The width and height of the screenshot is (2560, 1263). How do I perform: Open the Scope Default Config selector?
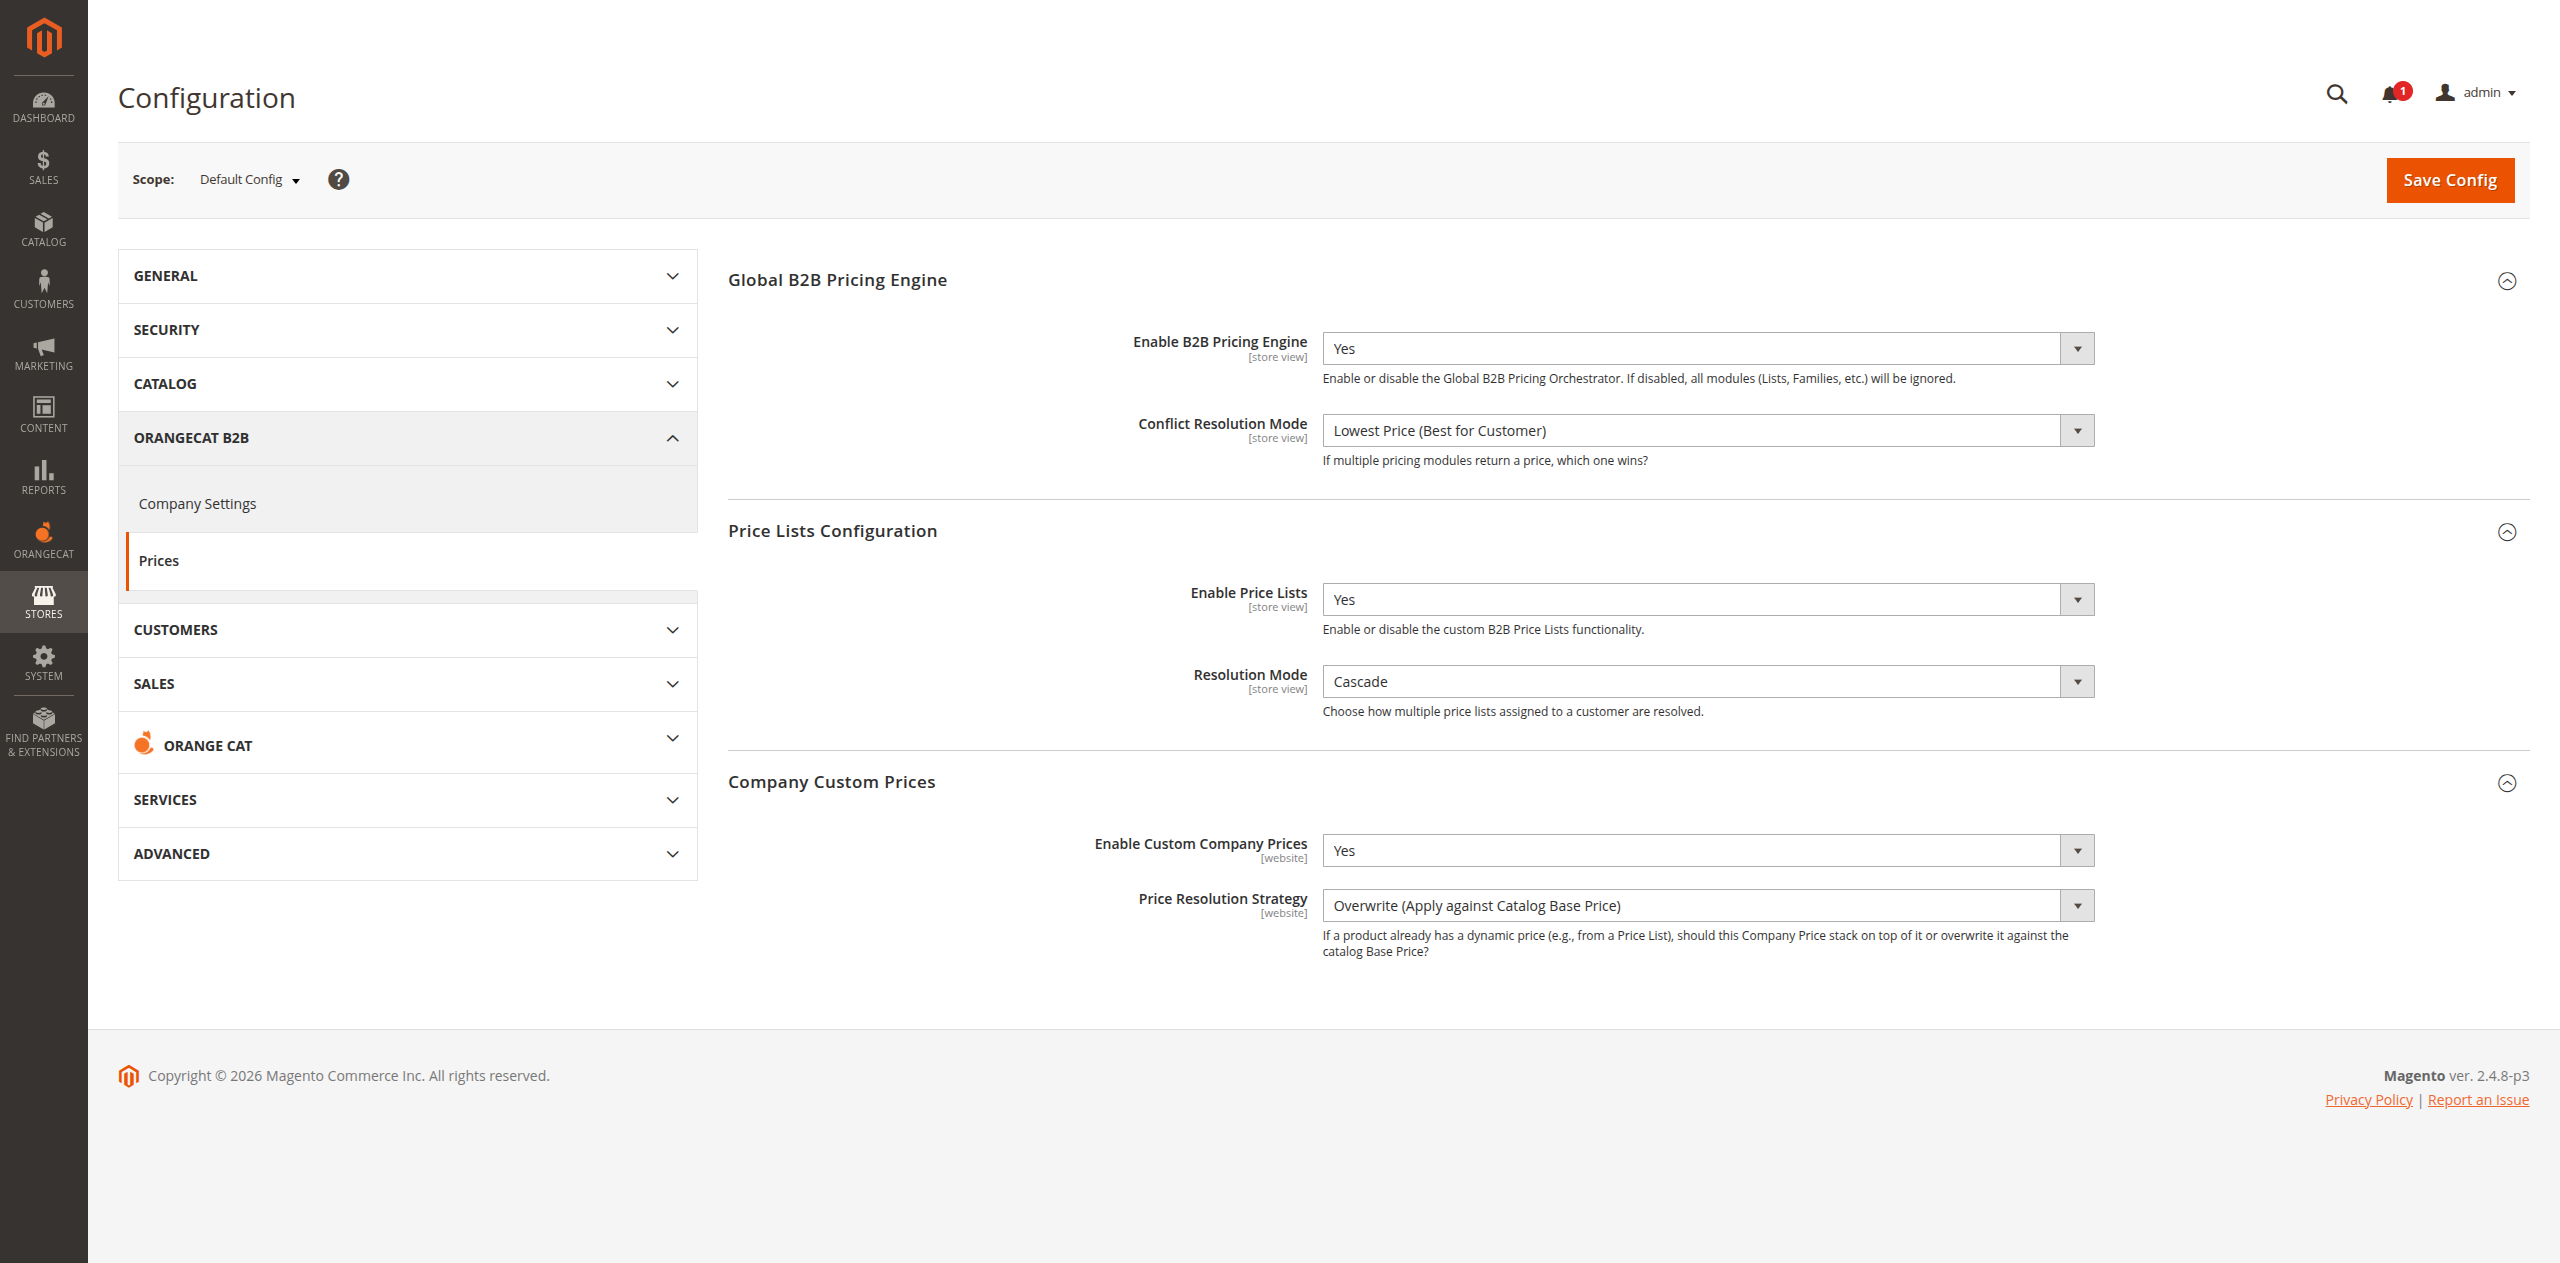point(247,180)
